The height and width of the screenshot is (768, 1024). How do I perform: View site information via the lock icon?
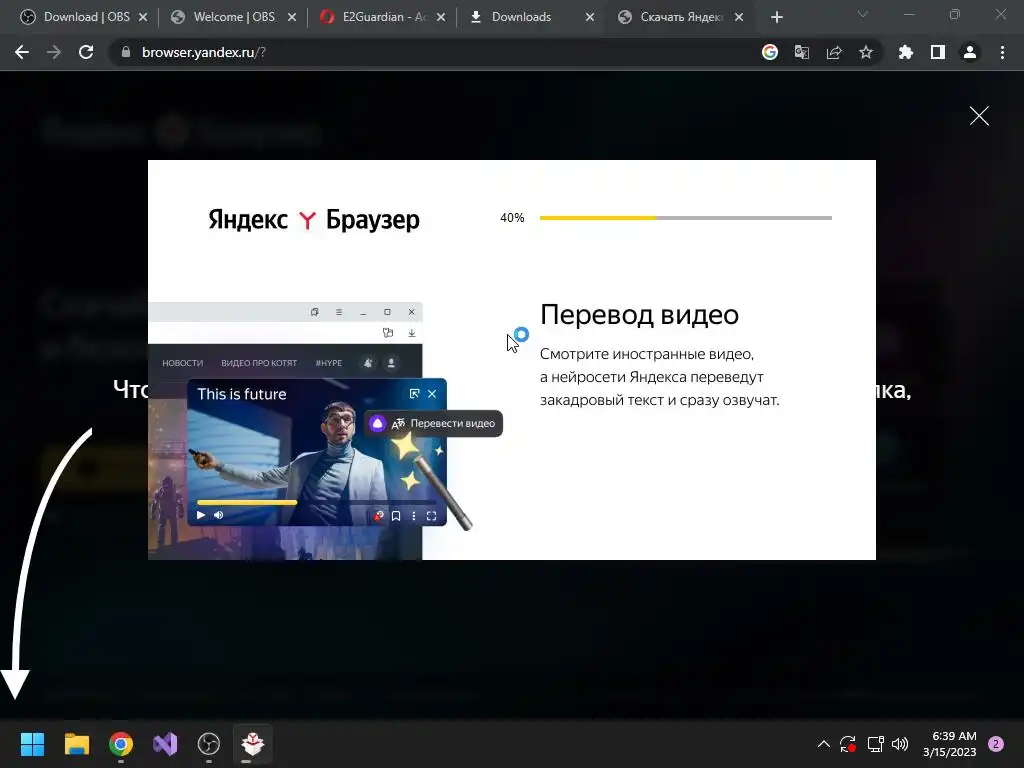pos(125,52)
